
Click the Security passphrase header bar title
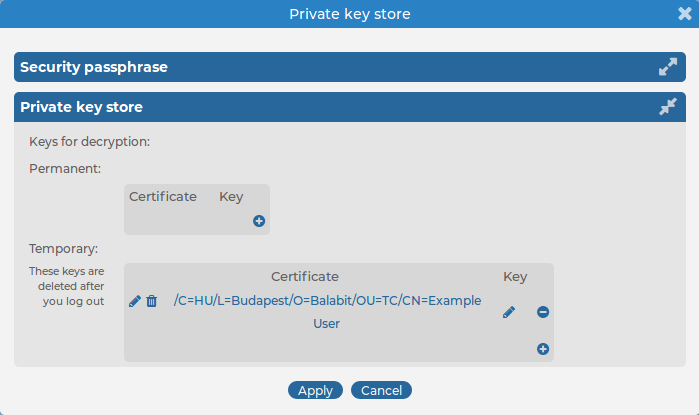pos(94,67)
